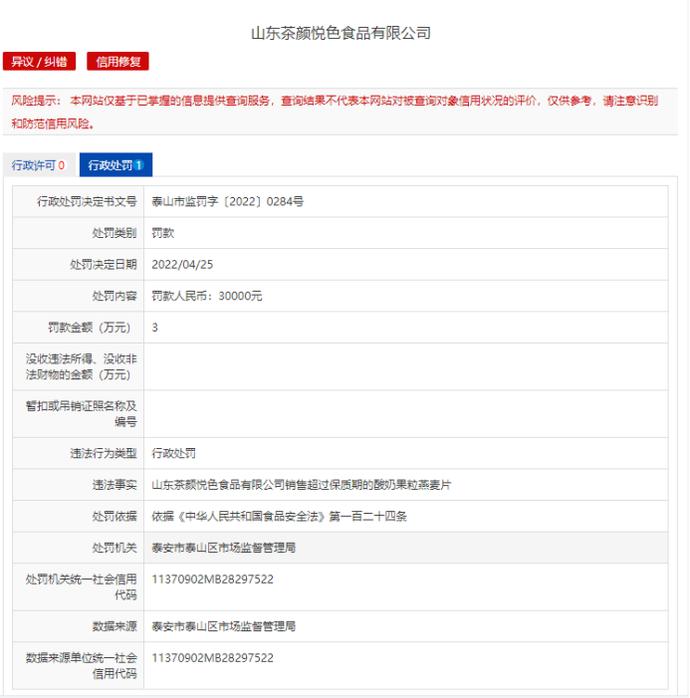The width and height of the screenshot is (690, 698).
Task: Click the 暂扣或吊销证照名称及编号 label
Action: pyautogui.click(x=81, y=414)
